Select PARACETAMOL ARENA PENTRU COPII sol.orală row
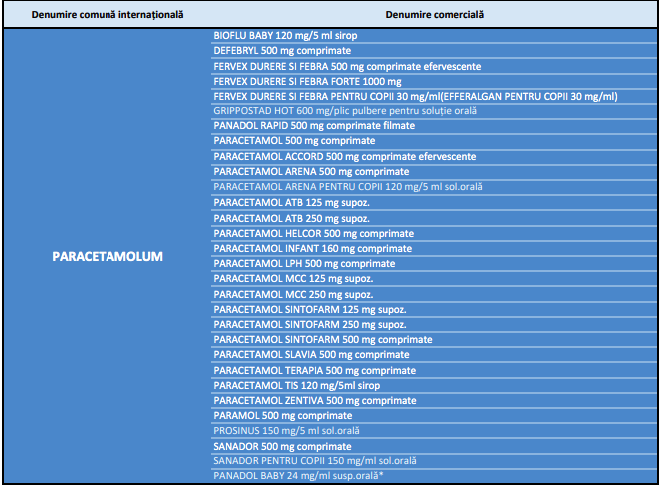Viewport: 663px width, 487px height. pos(434,187)
